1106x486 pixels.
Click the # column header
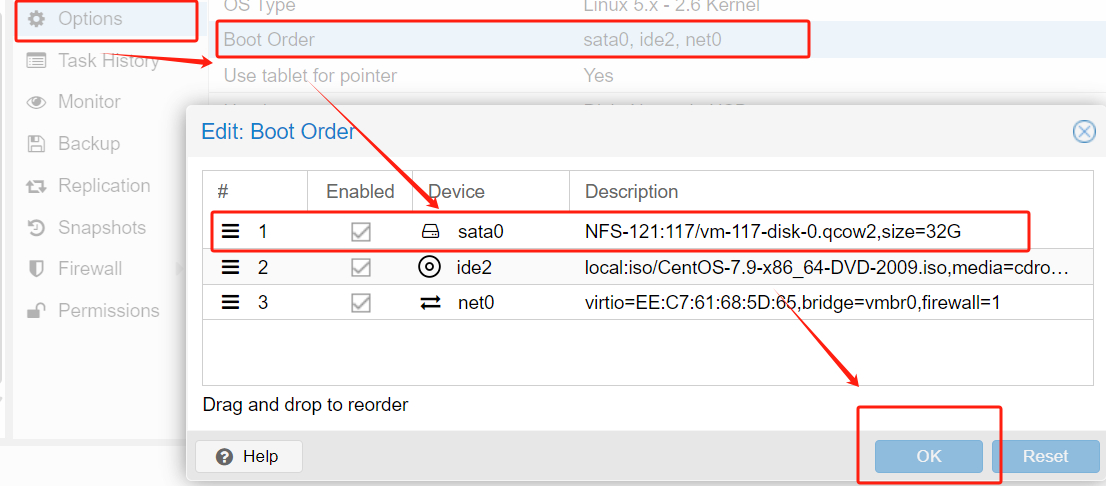pyautogui.click(x=255, y=191)
